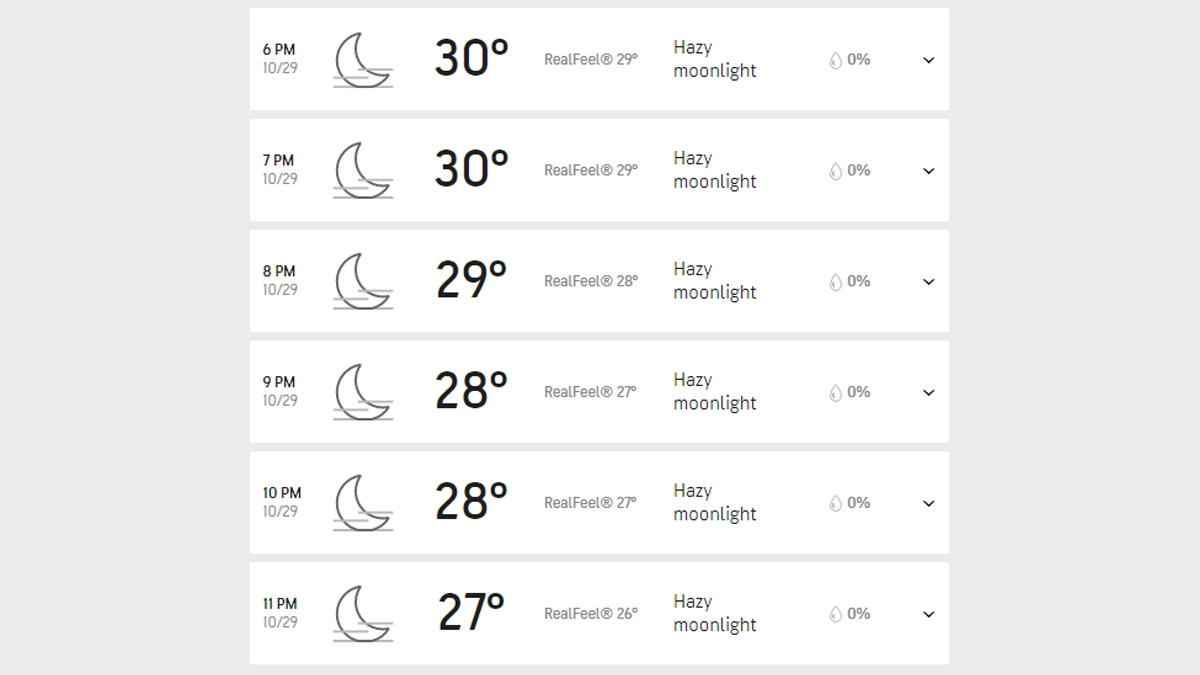This screenshot has height=675, width=1200.
Task: Click the 6 PM precipitation droplet icon
Action: [x=835, y=60]
